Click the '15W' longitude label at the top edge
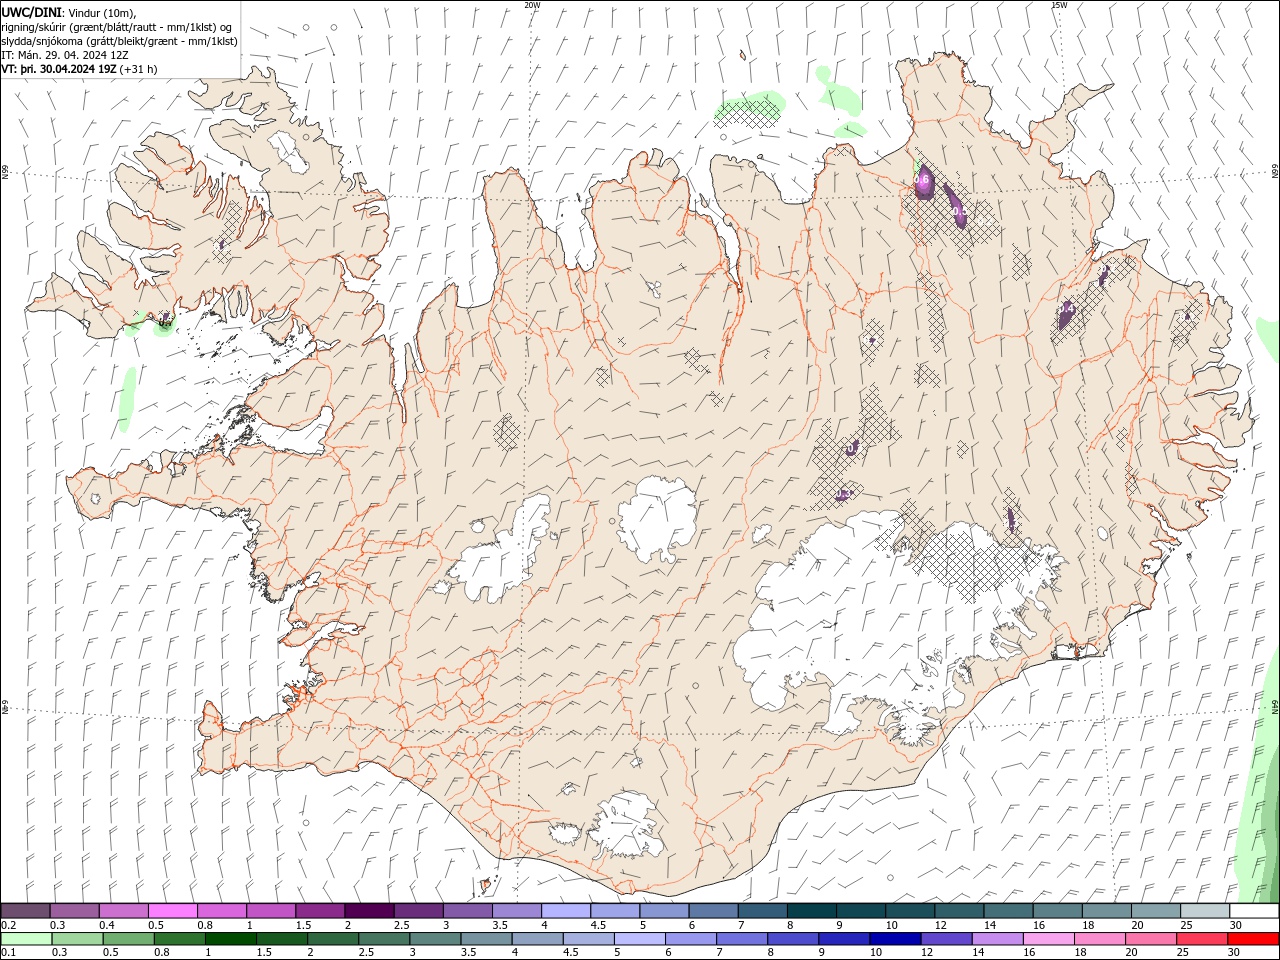Image resolution: width=1280 pixels, height=960 pixels. tap(1059, 5)
